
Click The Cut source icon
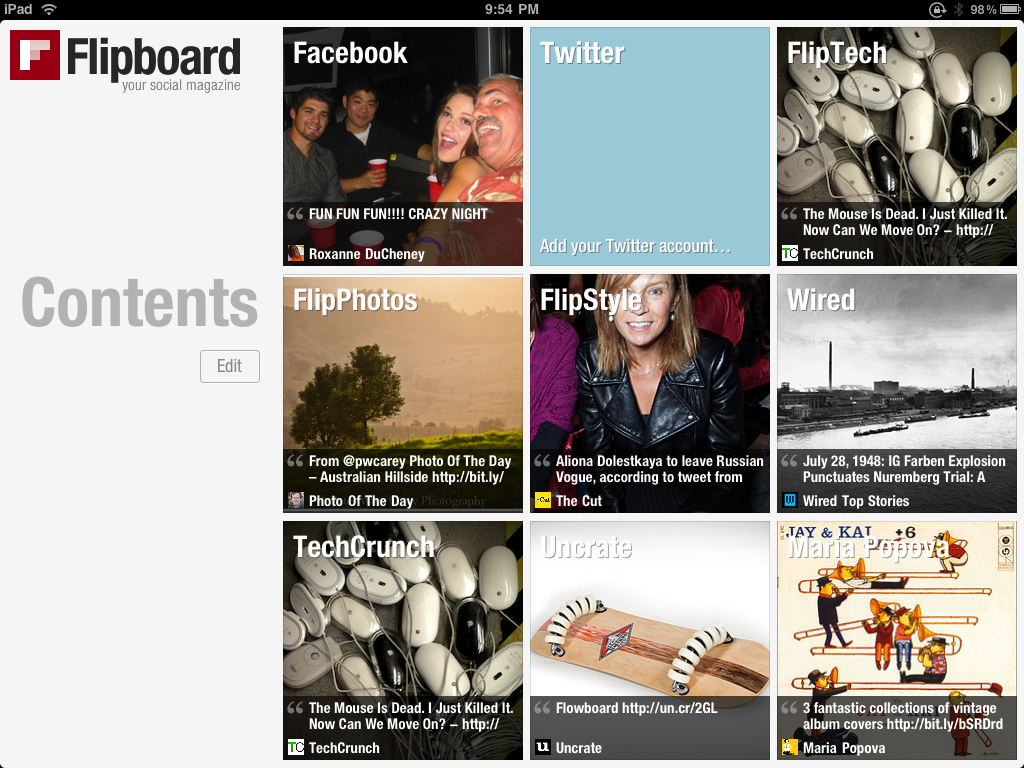(x=543, y=501)
